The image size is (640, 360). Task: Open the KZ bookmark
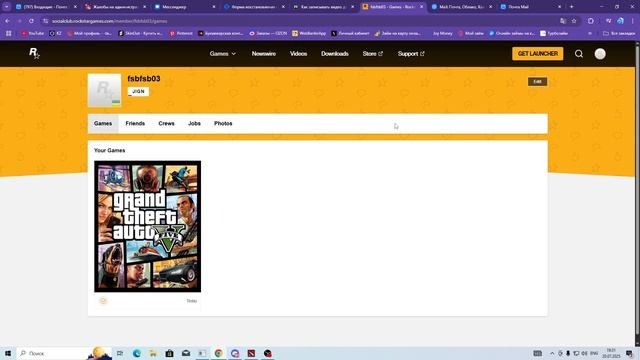(x=55, y=33)
